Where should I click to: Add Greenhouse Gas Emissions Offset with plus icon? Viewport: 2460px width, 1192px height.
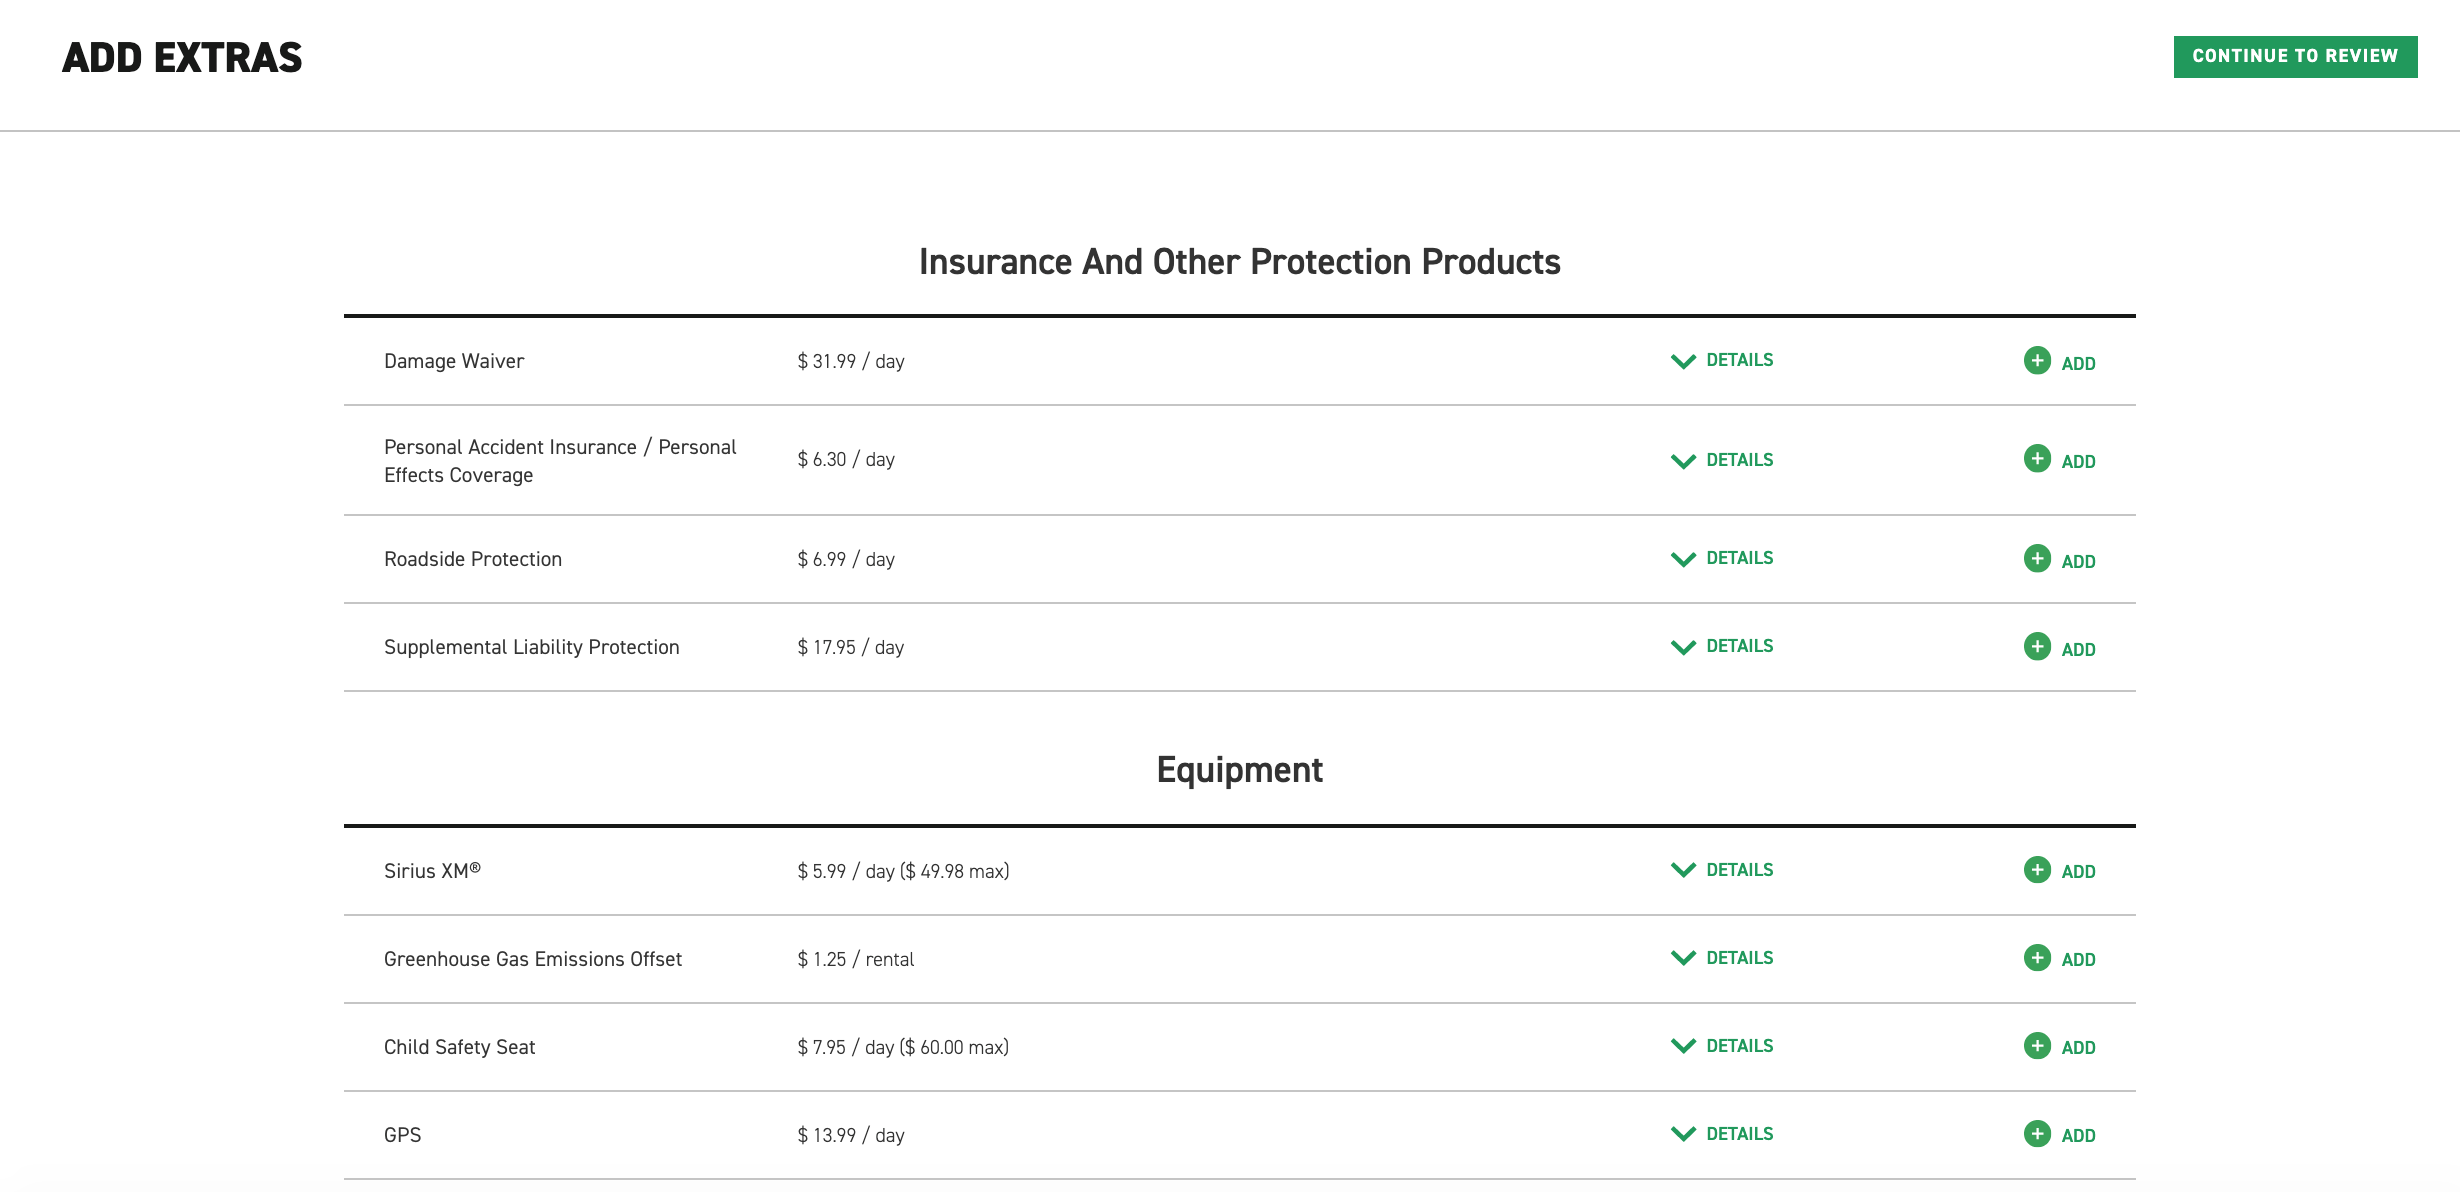point(2040,958)
